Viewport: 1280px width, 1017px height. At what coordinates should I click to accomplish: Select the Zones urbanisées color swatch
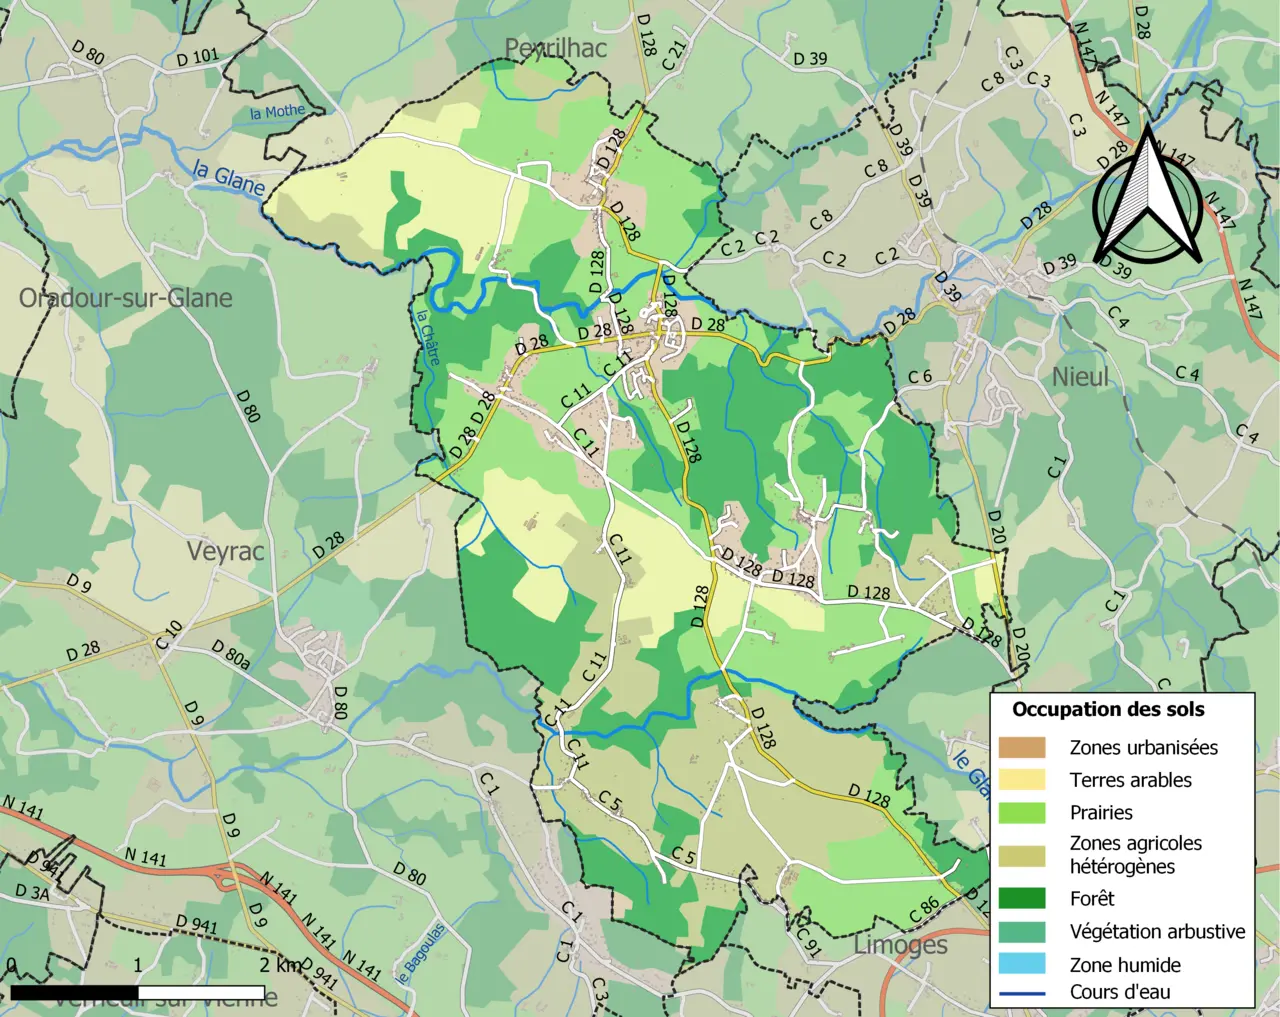[1021, 747]
